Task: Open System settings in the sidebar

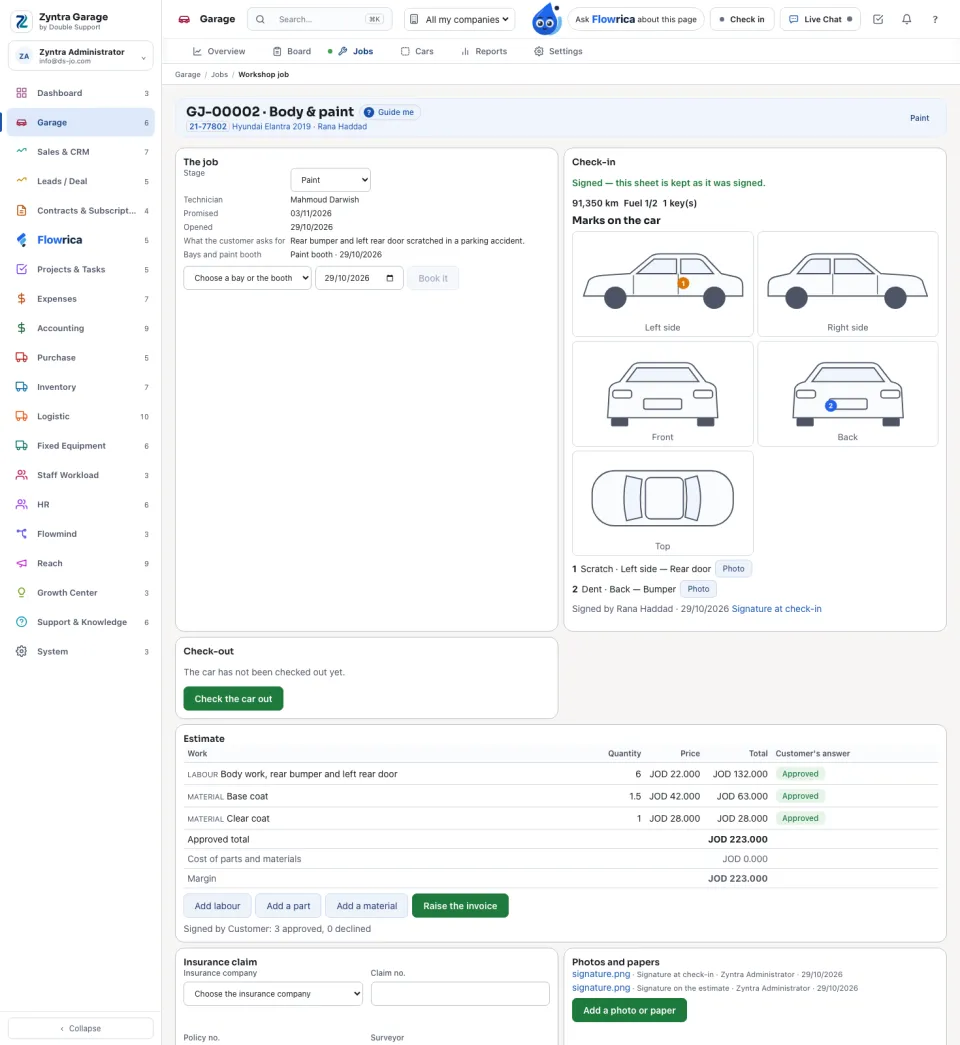Action: [81, 651]
